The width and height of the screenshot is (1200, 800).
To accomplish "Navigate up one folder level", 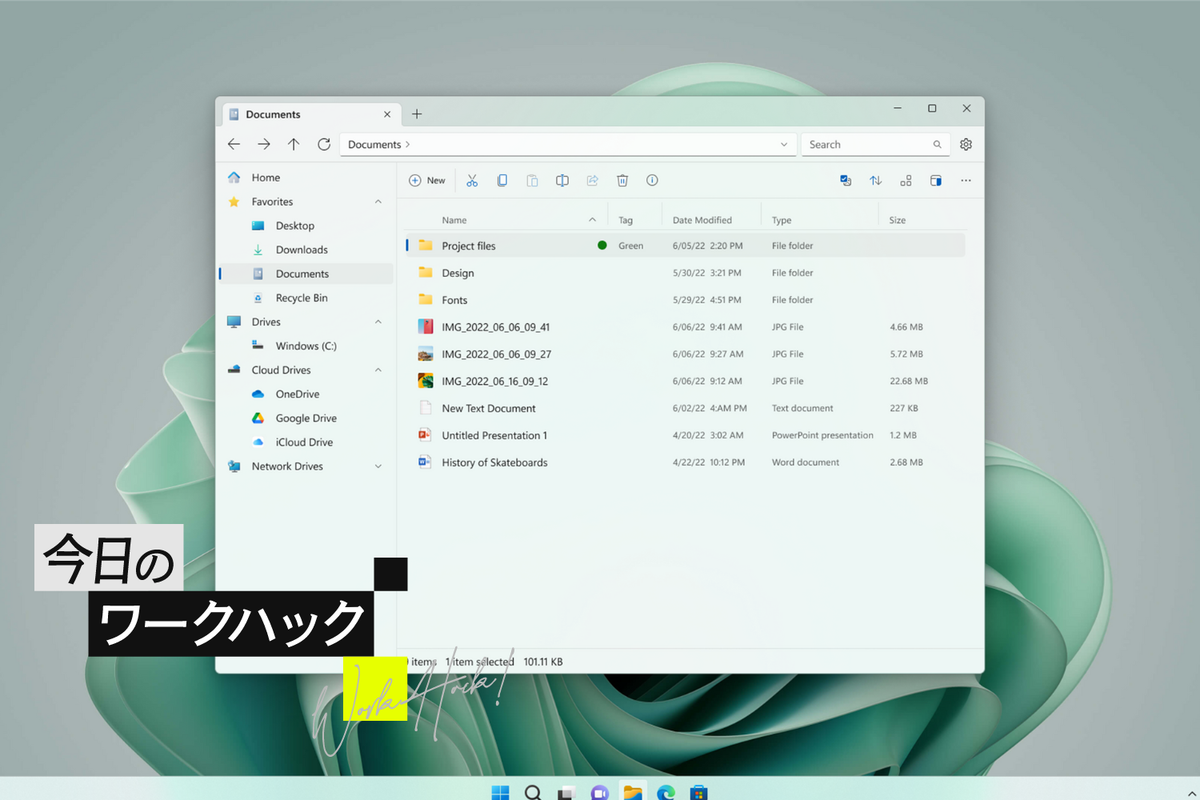I will pos(293,144).
